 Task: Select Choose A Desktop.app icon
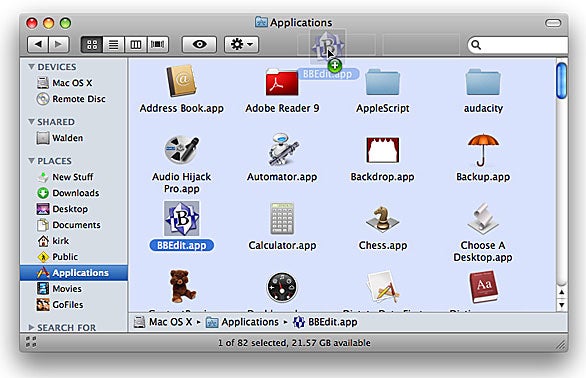483,219
